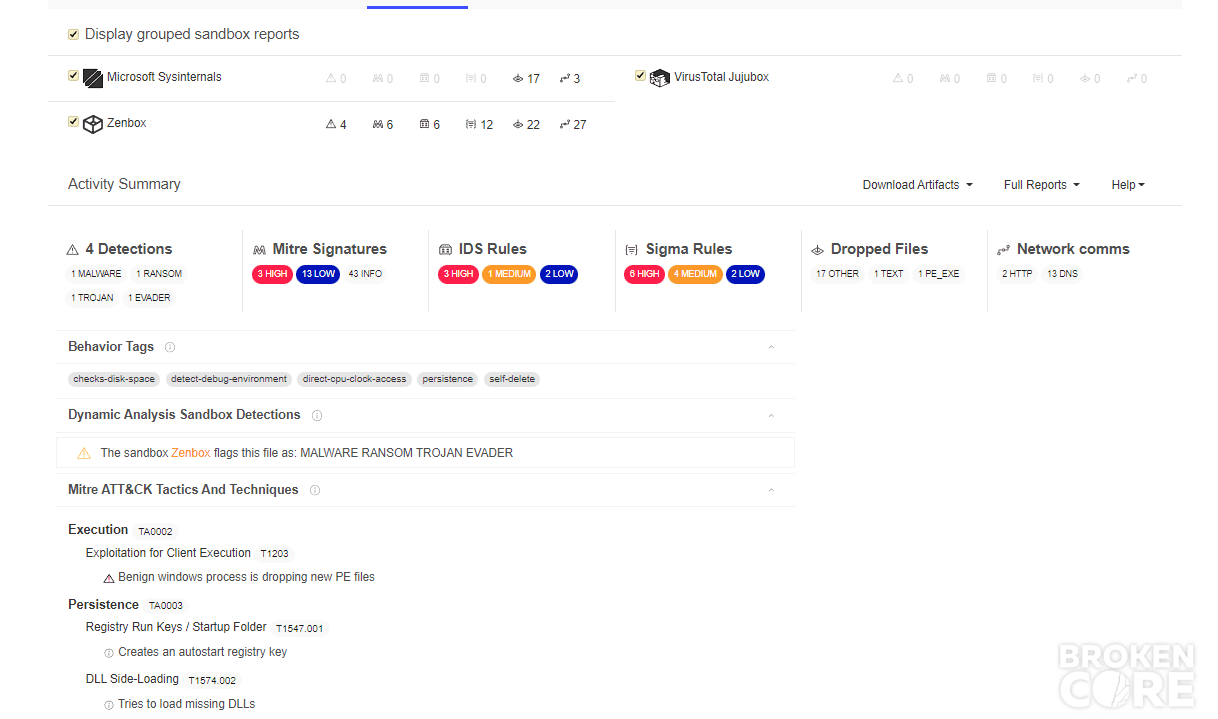Select the self-delete behavior tag
This screenshot has height=719, width=1218.
click(512, 380)
